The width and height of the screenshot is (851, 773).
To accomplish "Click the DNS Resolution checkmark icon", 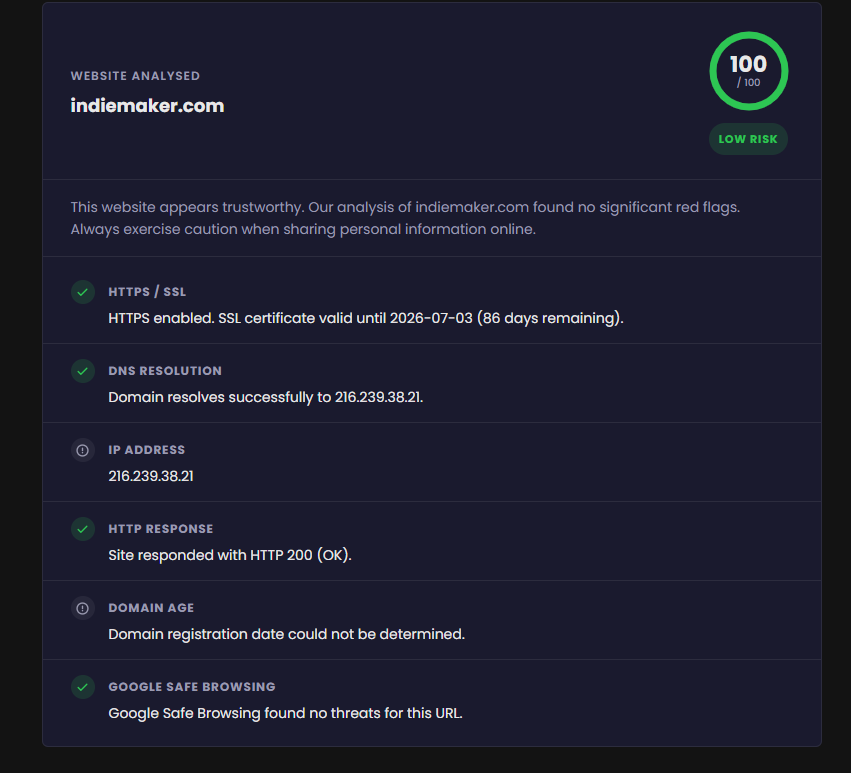I will pyautogui.click(x=83, y=371).
